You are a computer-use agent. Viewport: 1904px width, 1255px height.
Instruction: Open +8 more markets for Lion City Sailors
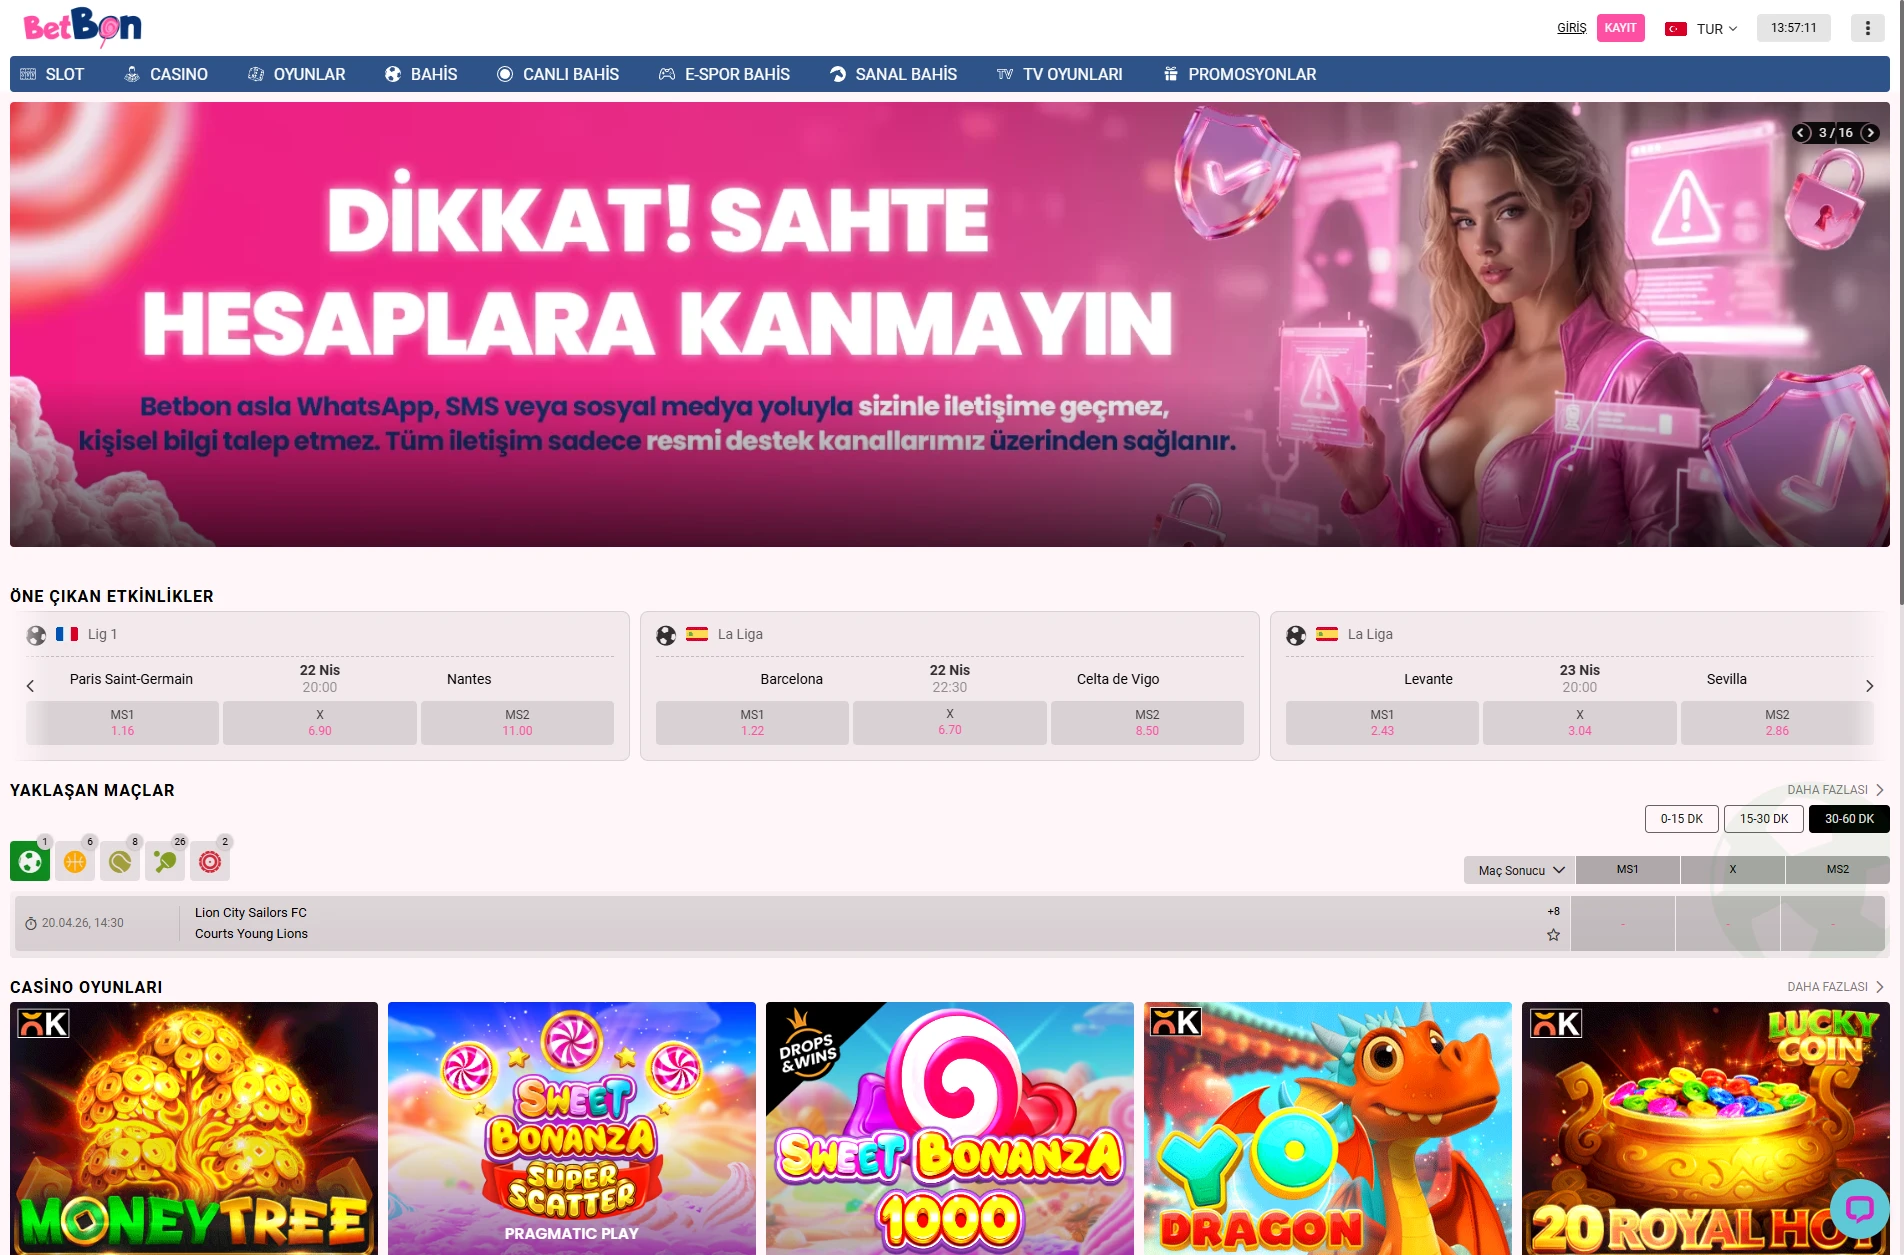(x=1553, y=911)
